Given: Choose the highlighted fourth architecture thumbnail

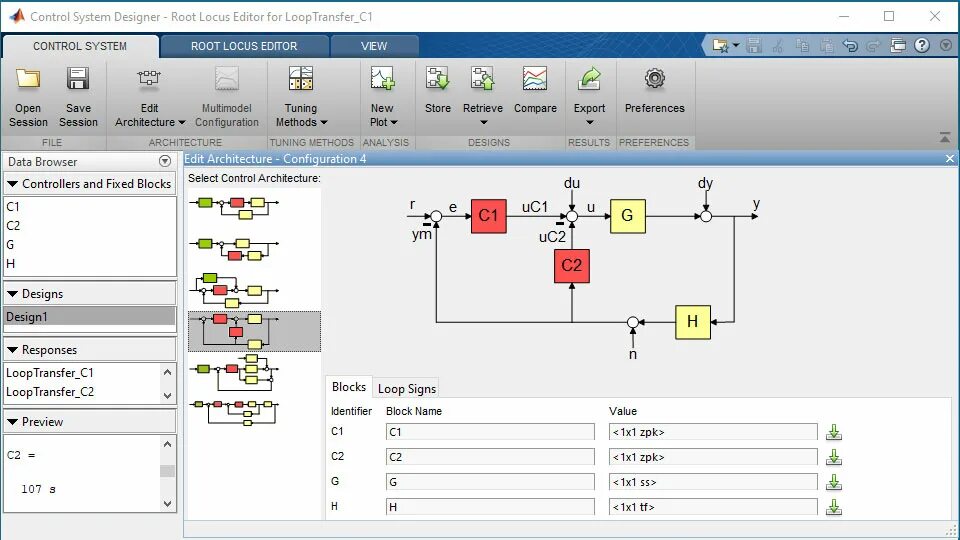Looking at the screenshot, I should click(254, 331).
